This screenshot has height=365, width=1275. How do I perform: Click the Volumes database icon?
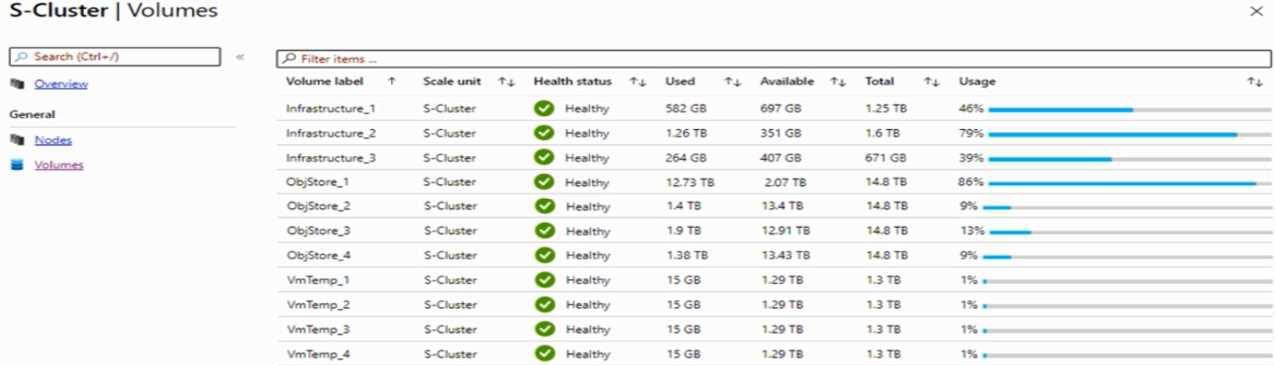point(16,165)
